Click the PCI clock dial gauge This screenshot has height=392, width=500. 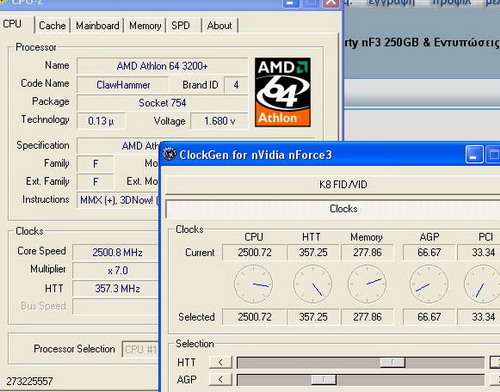[482, 284]
